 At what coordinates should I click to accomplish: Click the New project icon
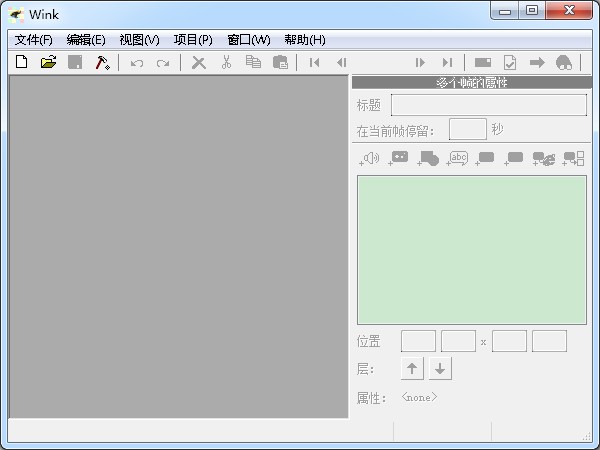pos(22,62)
